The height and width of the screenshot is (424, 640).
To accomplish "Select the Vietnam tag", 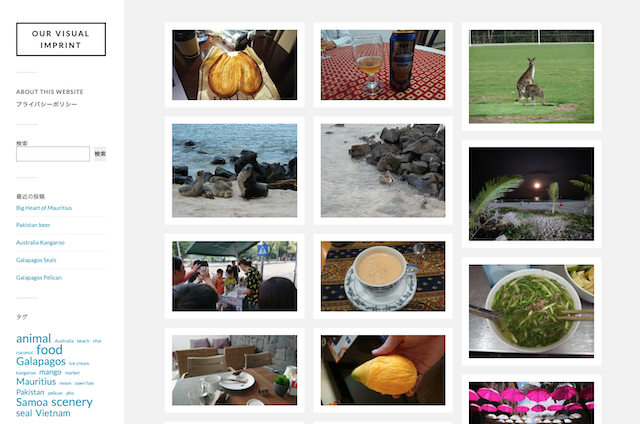I will (x=53, y=413).
